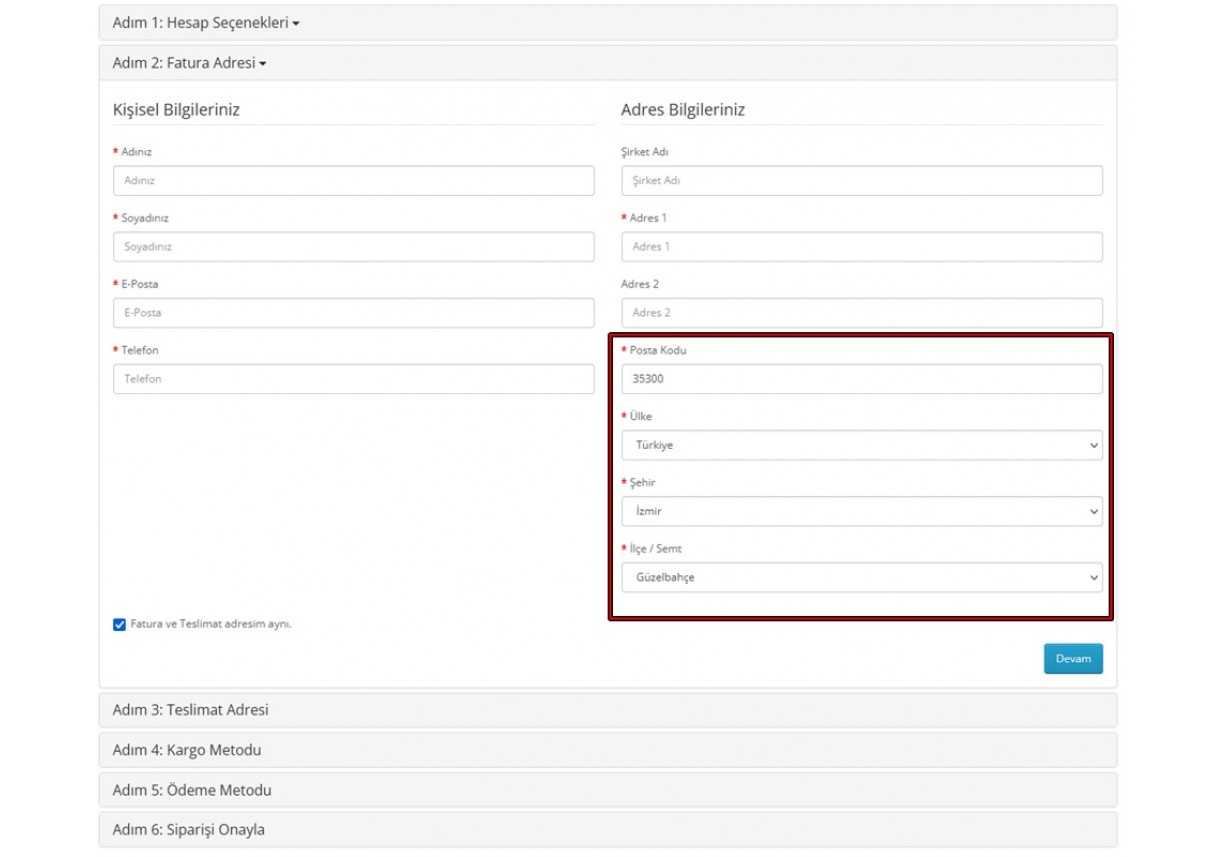Click the Soyadınız input field
Viewport: 1227px width, 857px height.
[x=351, y=246]
